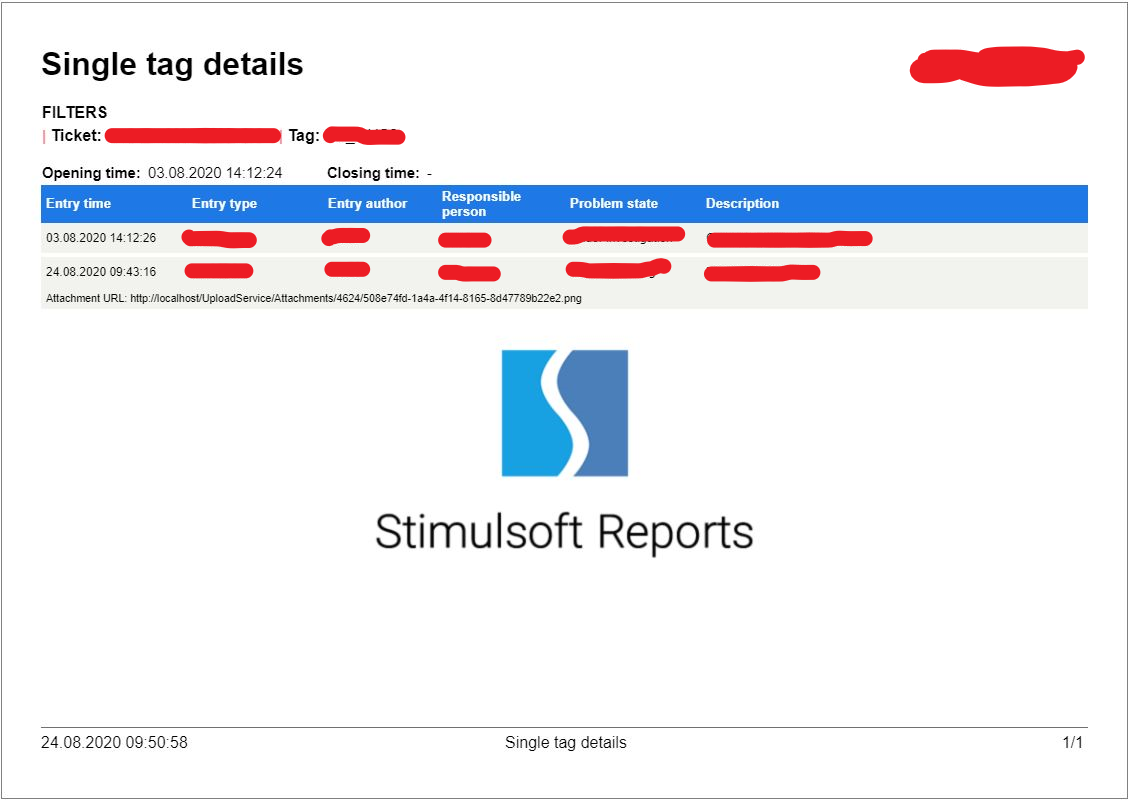Click the 'Description' column header
This screenshot has width=1131, height=803.
(742, 203)
